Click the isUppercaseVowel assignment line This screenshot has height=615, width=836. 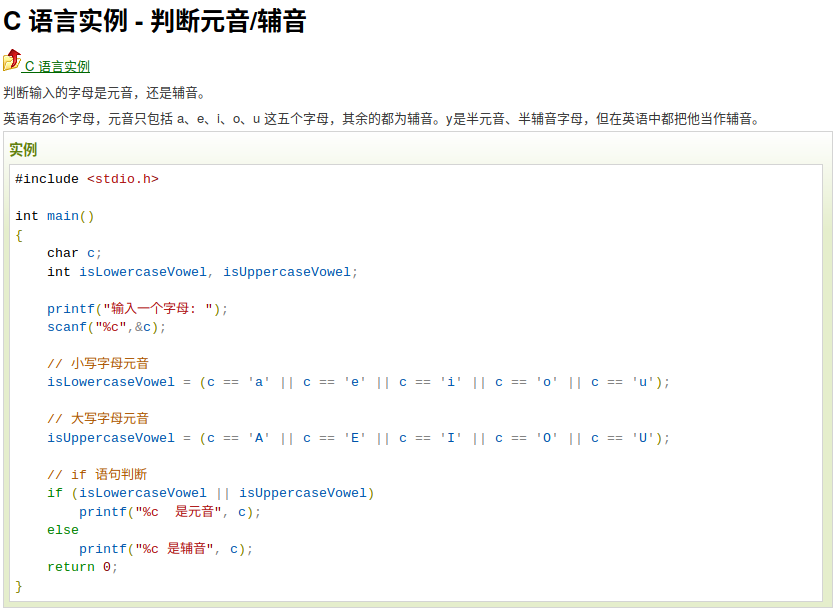(358, 438)
